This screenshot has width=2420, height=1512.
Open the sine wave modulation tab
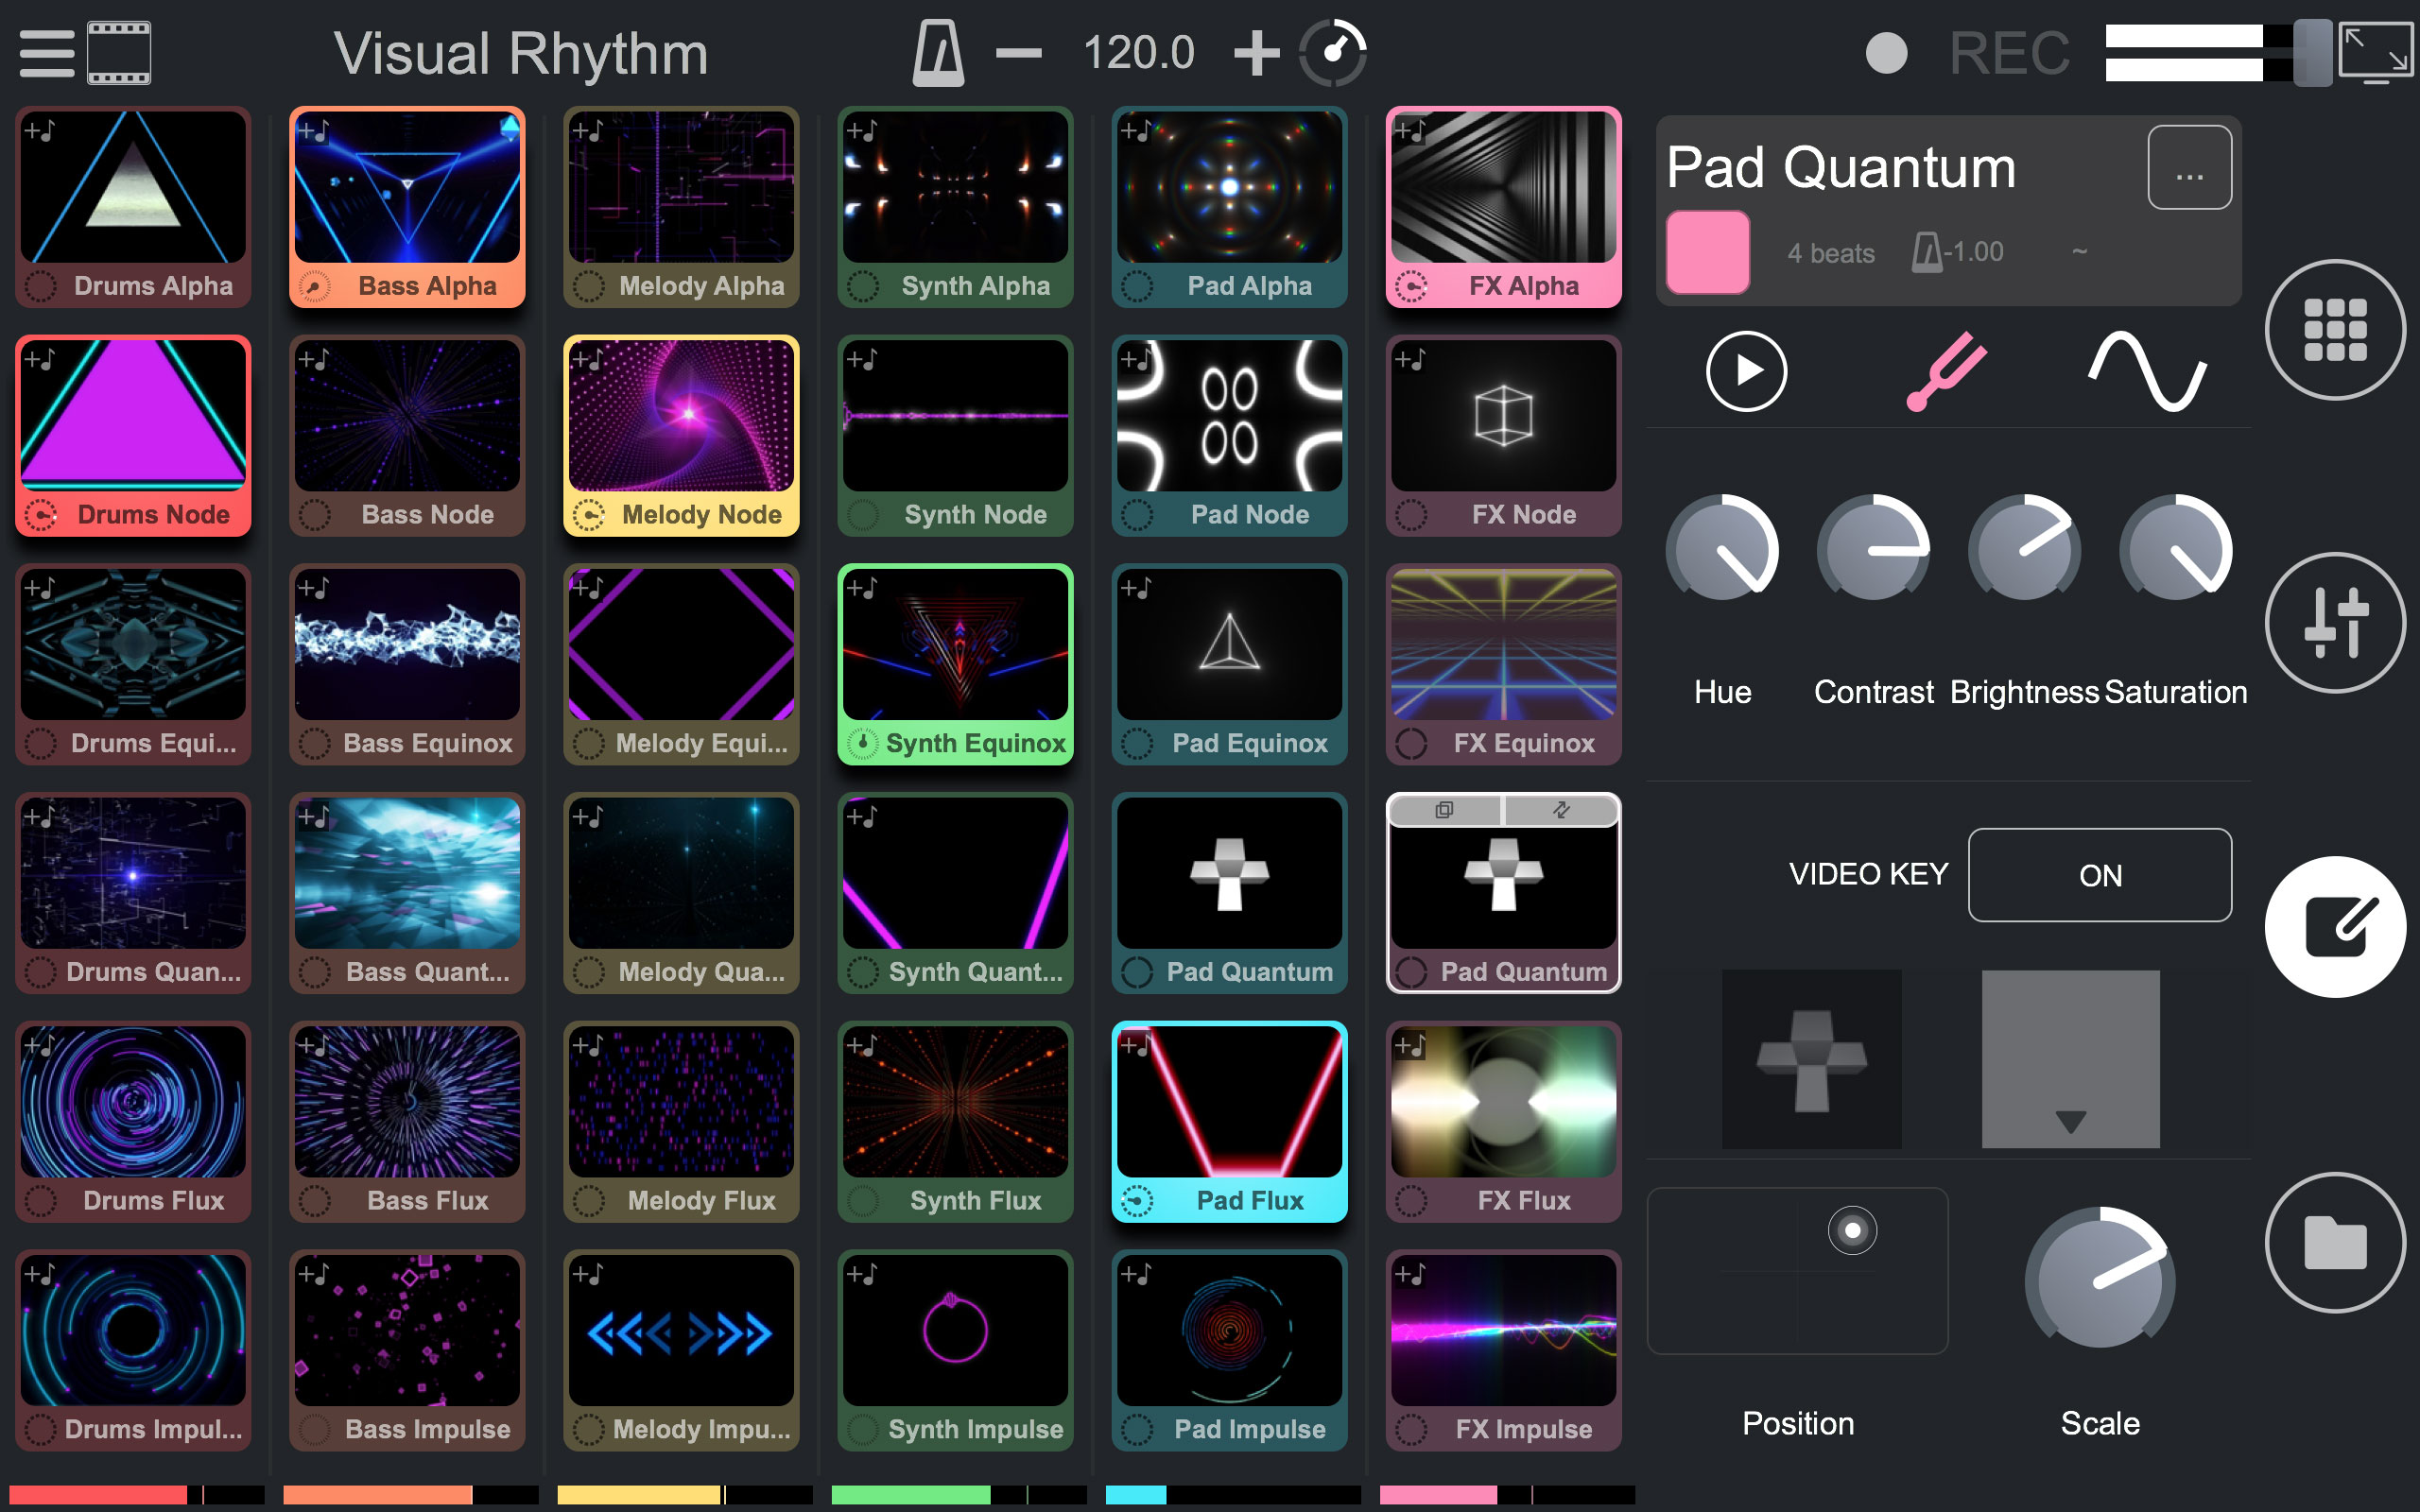pos(2147,371)
